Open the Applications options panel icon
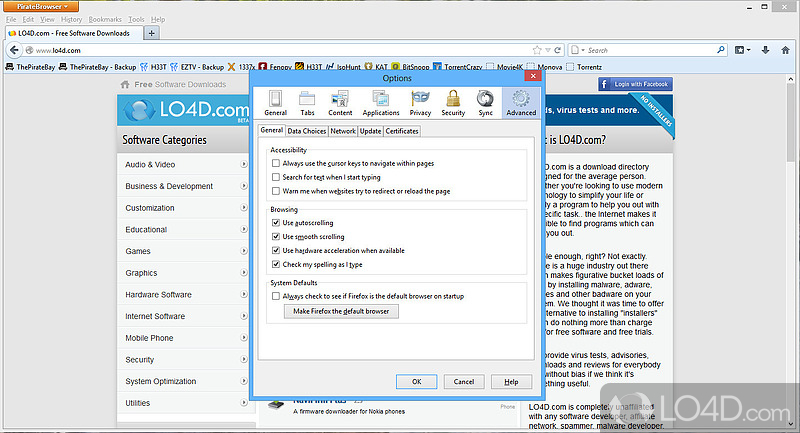This screenshot has width=800, height=433. click(381, 103)
